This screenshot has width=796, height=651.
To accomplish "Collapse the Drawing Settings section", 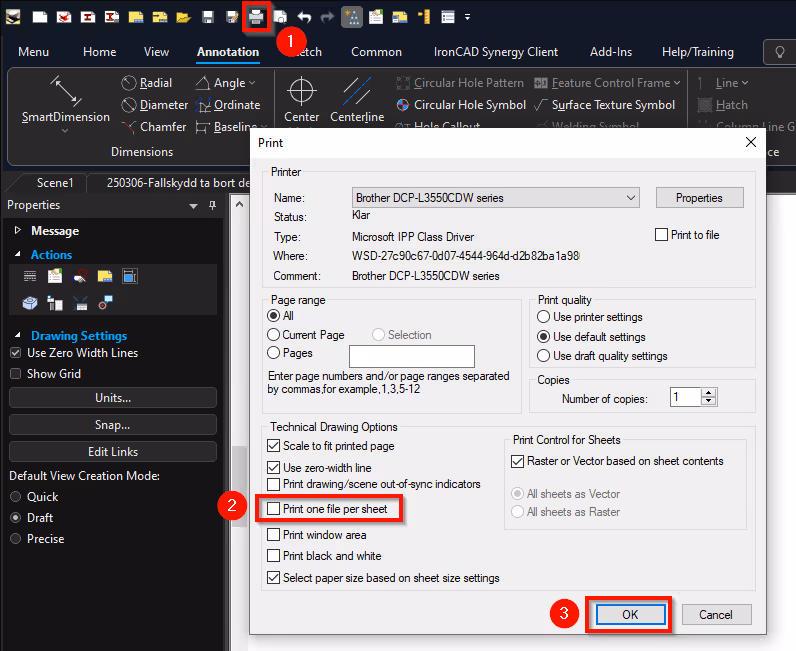I will [18, 335].
